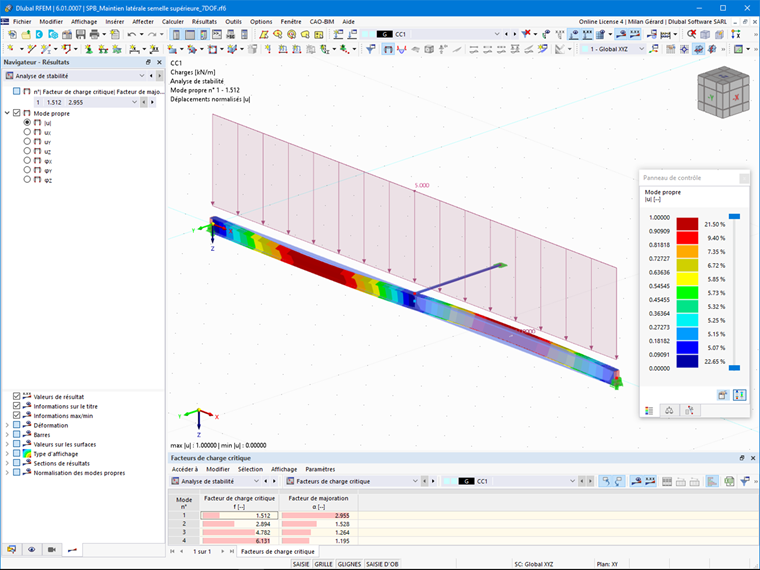Click the Navigator Data tab icon at bottom left
This screenshot has width=760, height=570.
(x=11, y=550)
